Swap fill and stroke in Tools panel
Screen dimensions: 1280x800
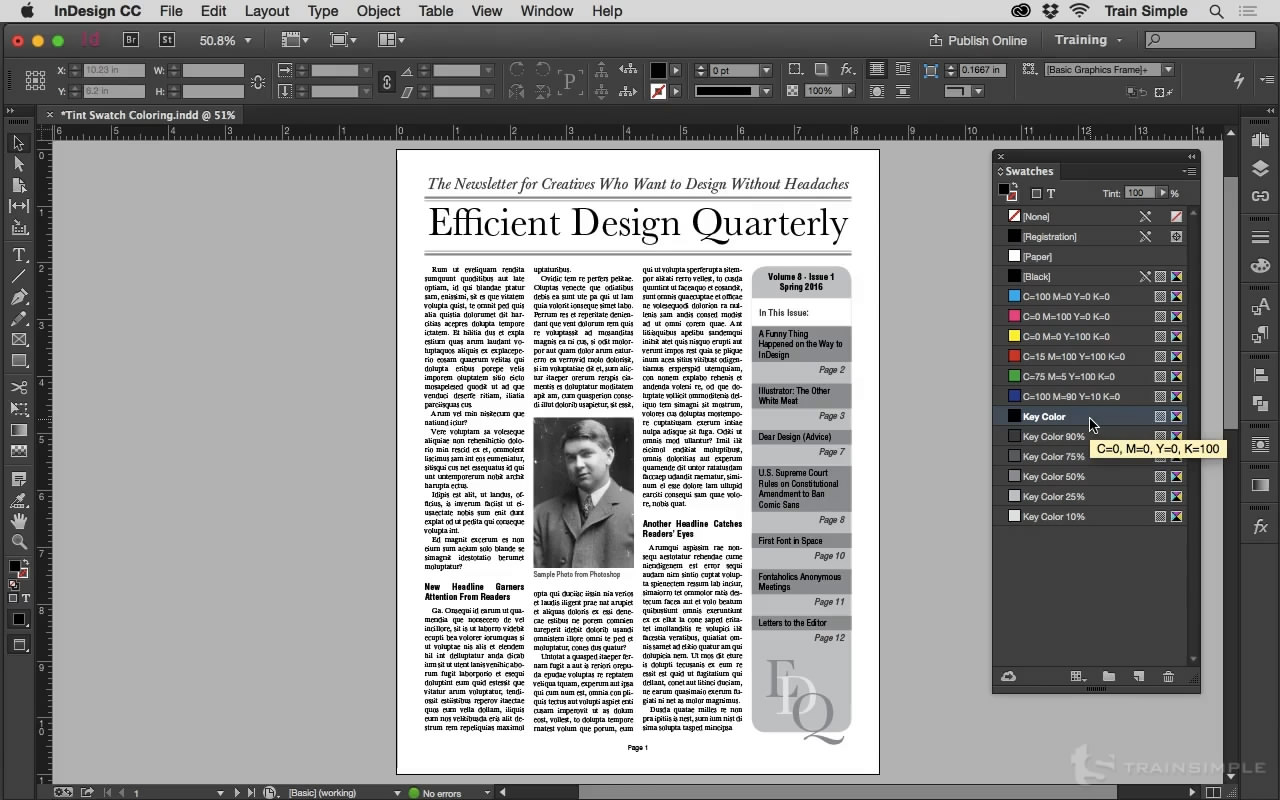click(x=25, y=563)
